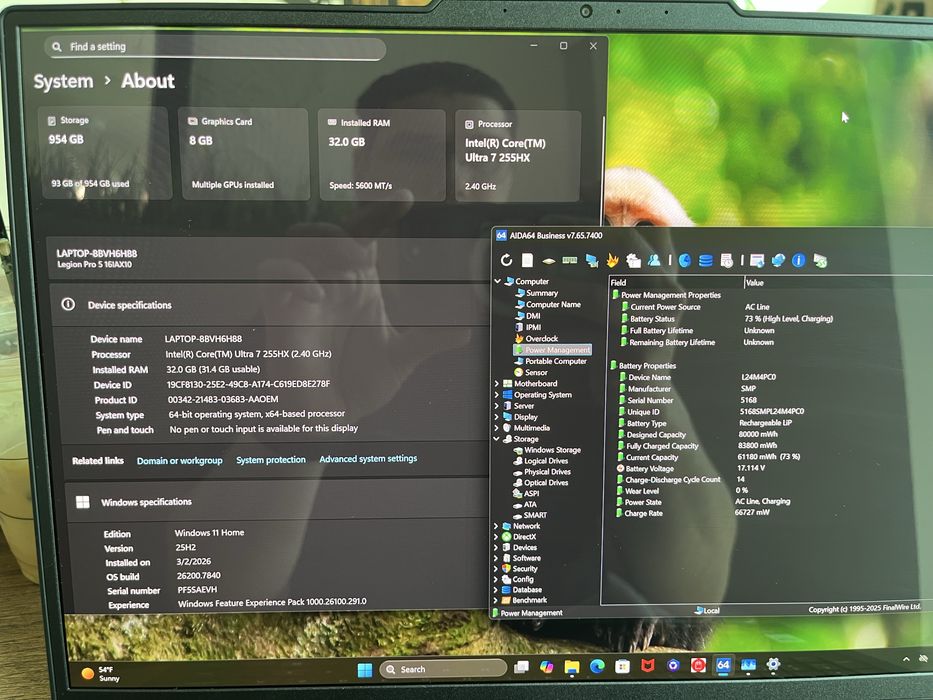Collapse Device specifications section header

pyautogui.click(x=271, y=305)
